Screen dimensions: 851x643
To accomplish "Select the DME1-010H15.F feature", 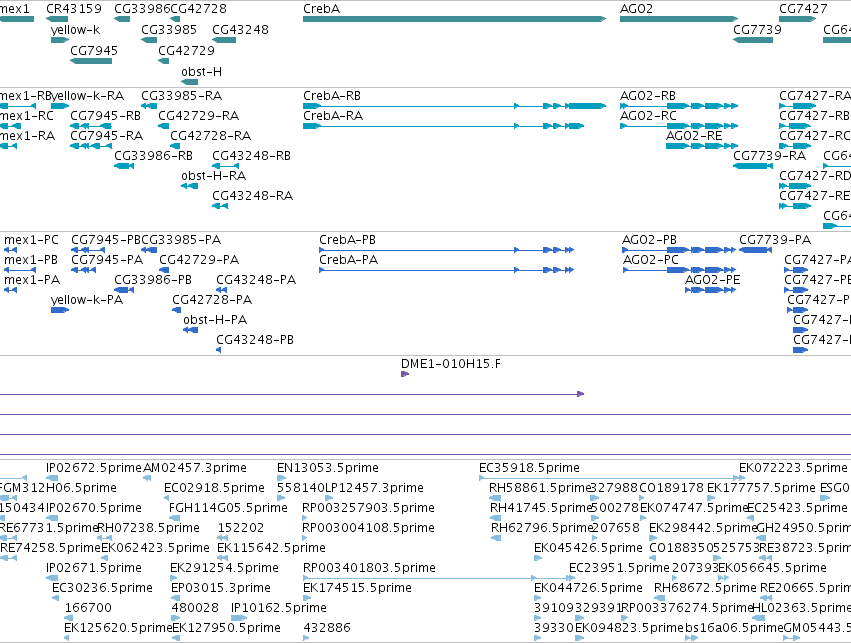I will pyautogui.click(x=405, y=374).
